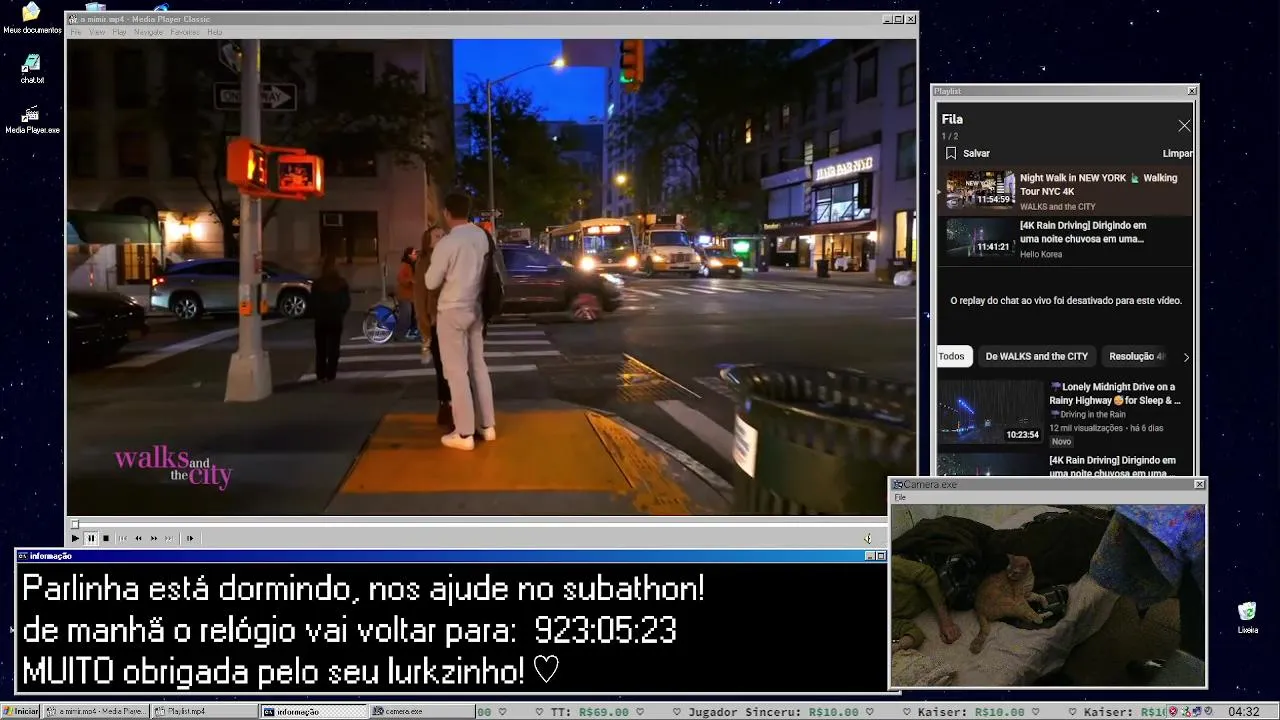The image size is (1280, 720).
Task: Switch to the informação taskbar button
Action: tap(313, 711)
